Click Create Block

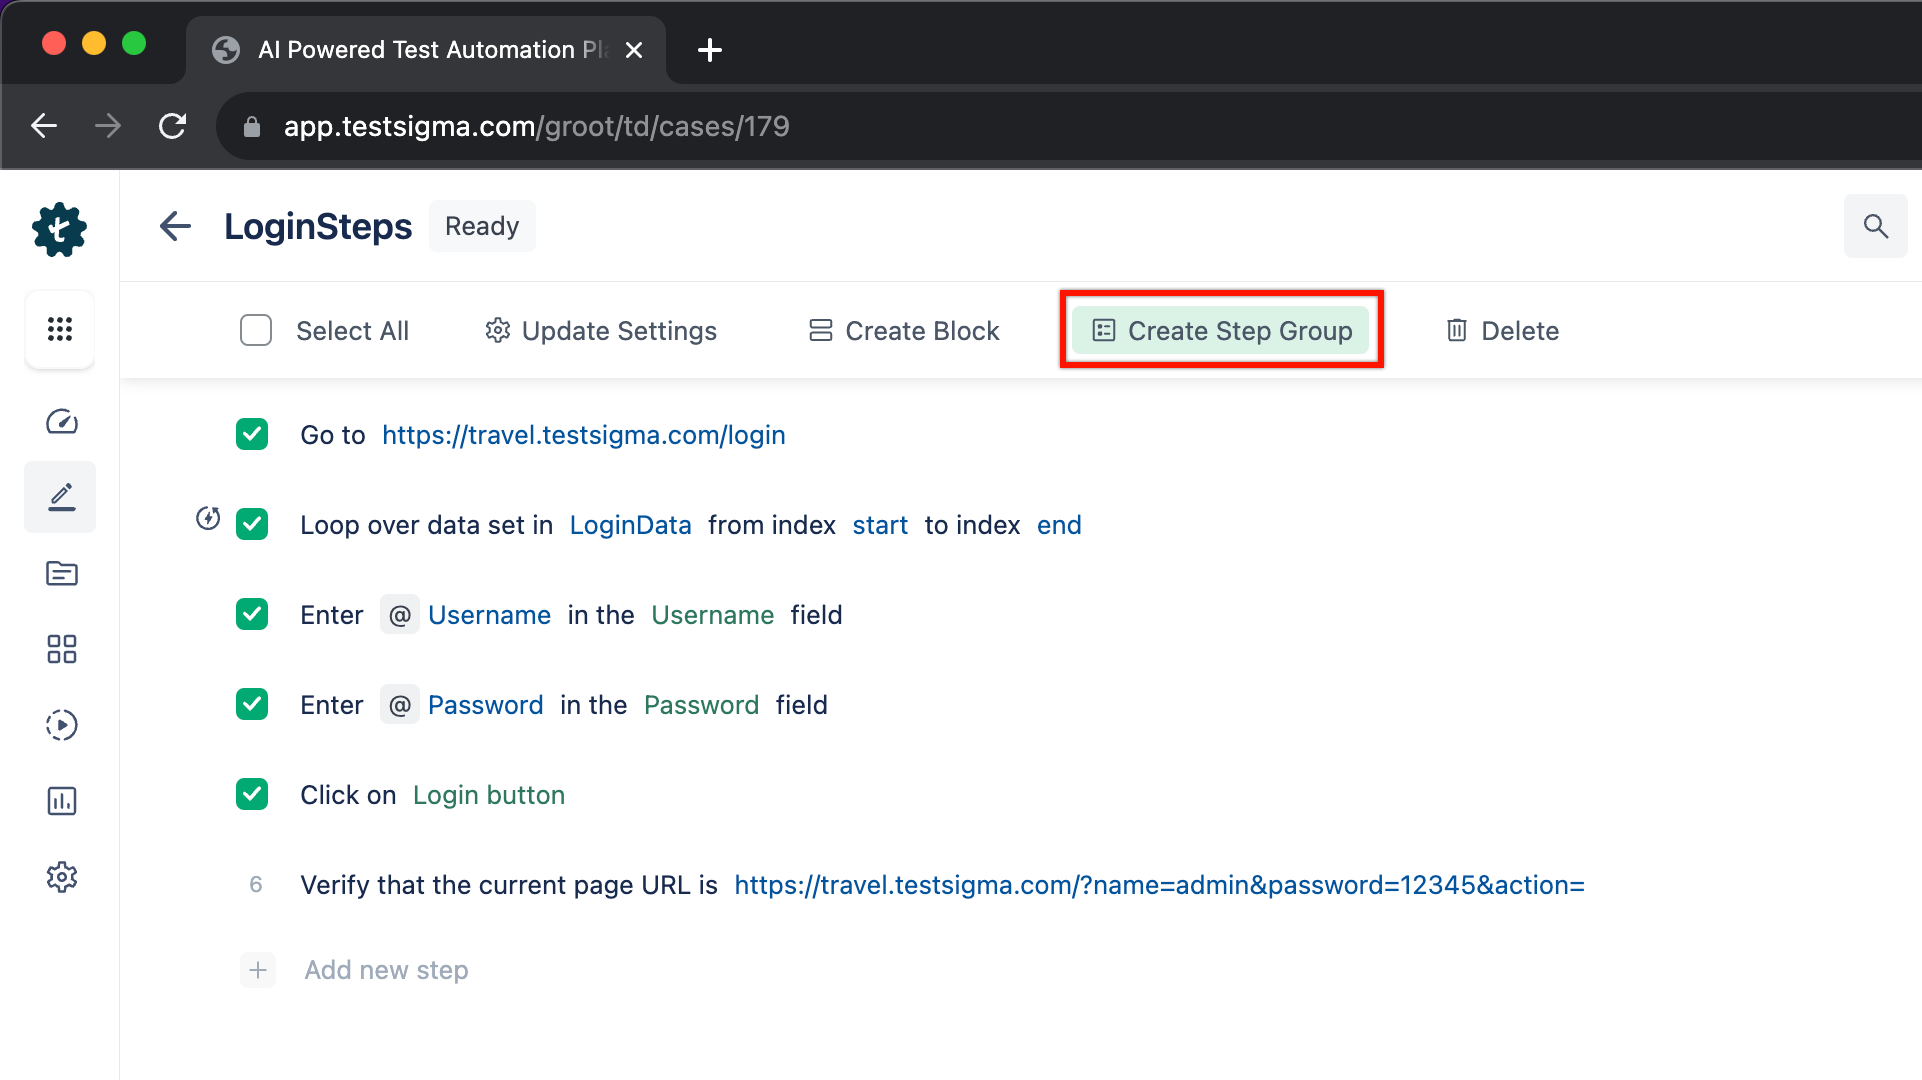[904, 331]
